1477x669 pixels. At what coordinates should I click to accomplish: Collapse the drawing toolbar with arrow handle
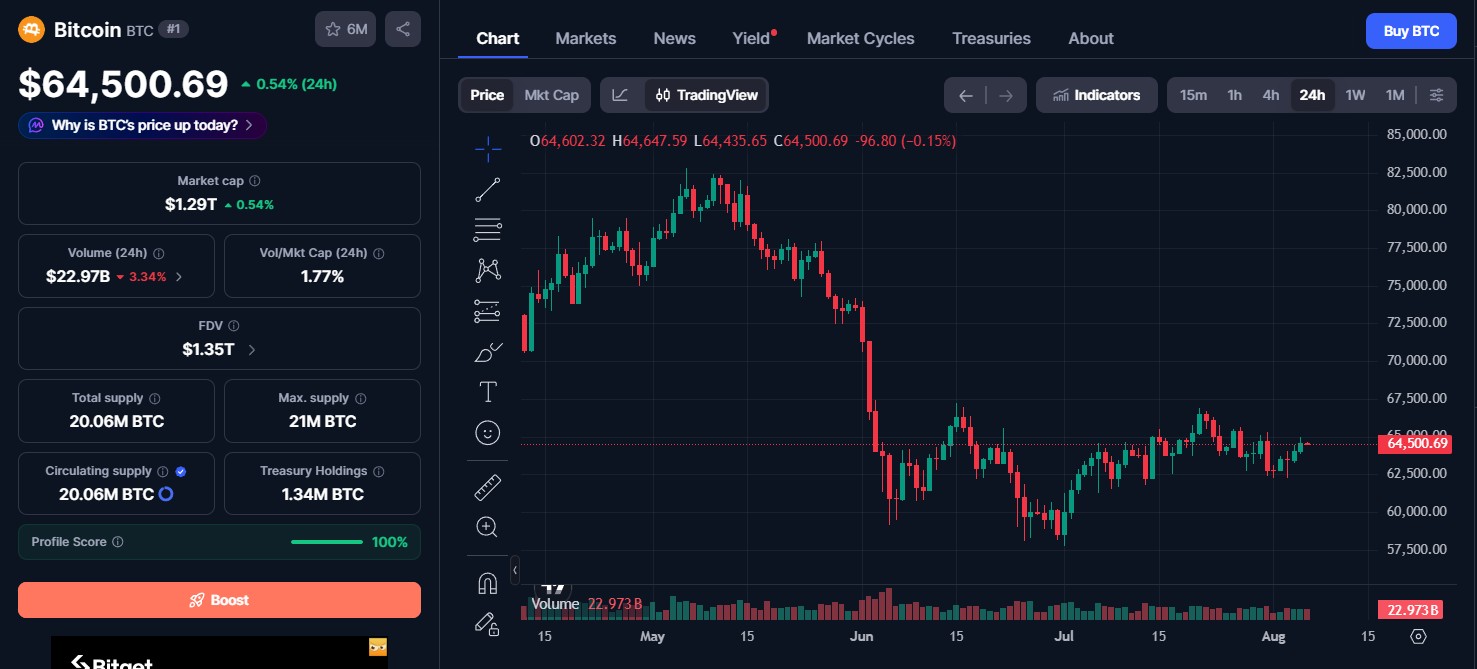click(515, 570)
